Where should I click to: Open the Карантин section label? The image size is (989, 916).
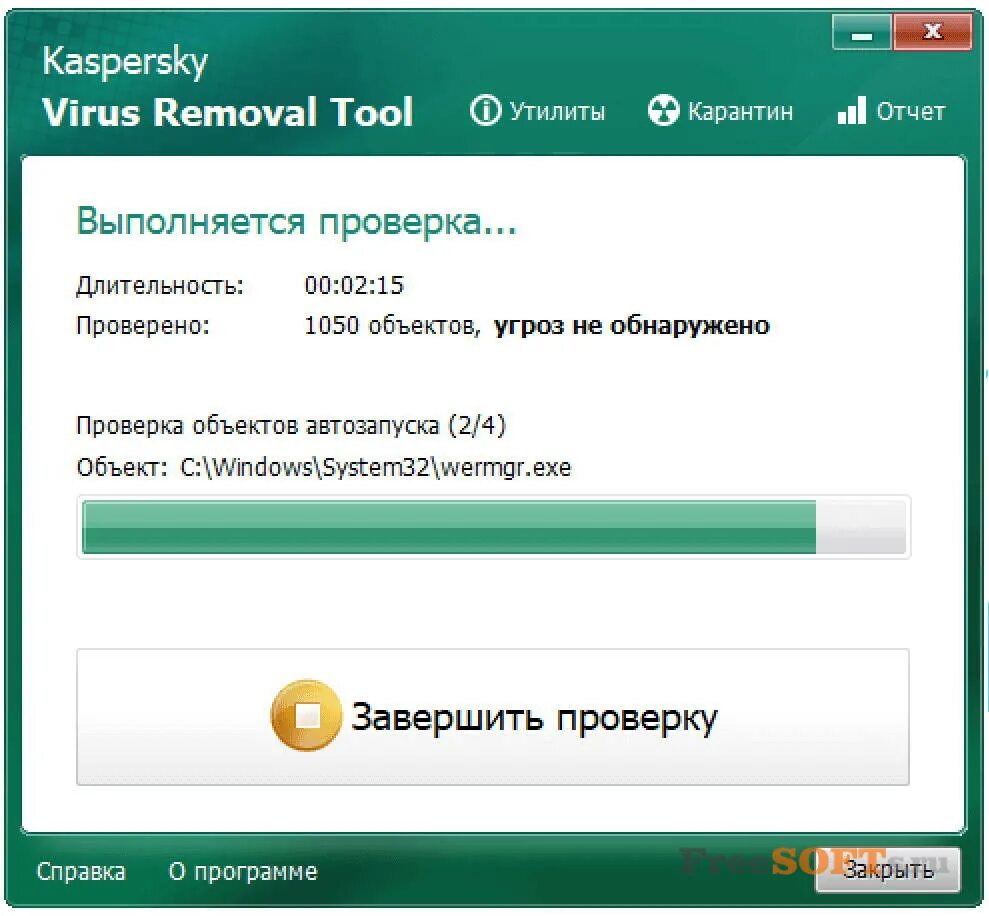[x=740, y=112]
